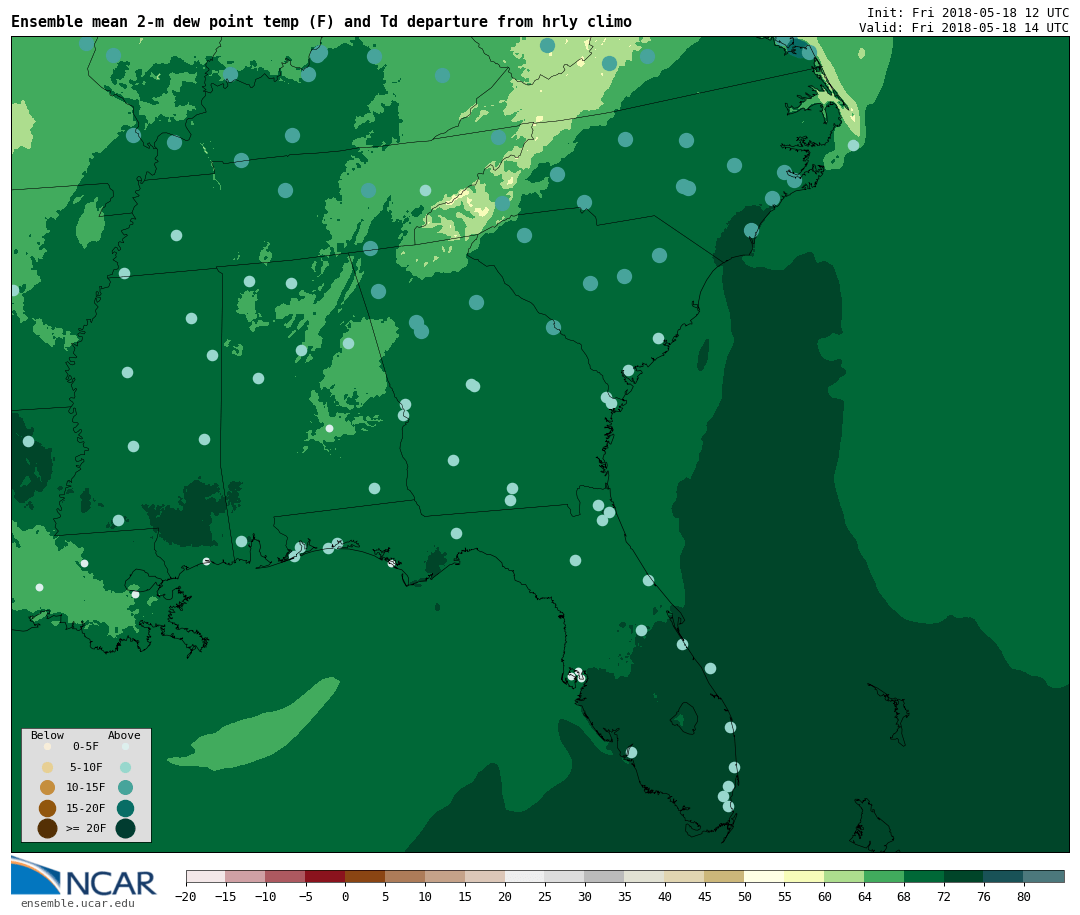Pick the pale yellow swatch between 50 and 55
This screenshot has width=1080, height=915.
pyautogui.click(x=765, y=876)
